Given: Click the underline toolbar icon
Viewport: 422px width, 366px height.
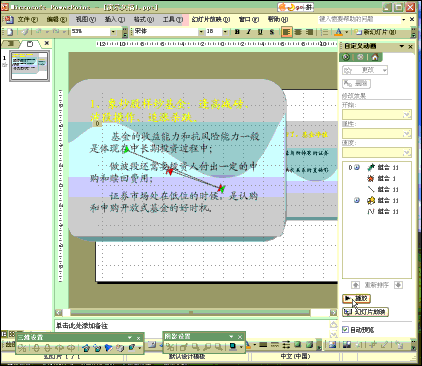Looking at the screenshot, I should (x=260, y=32).
